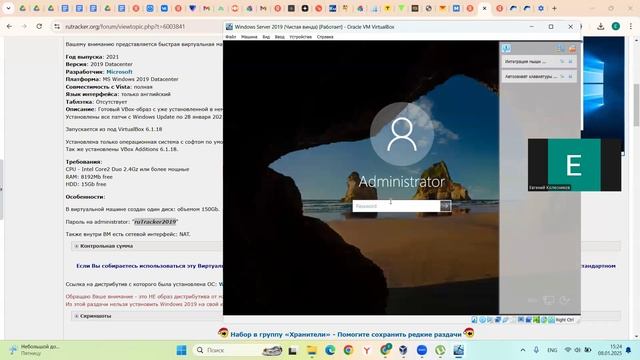Open the Wi-Fi network tray icon

point(568,350)
